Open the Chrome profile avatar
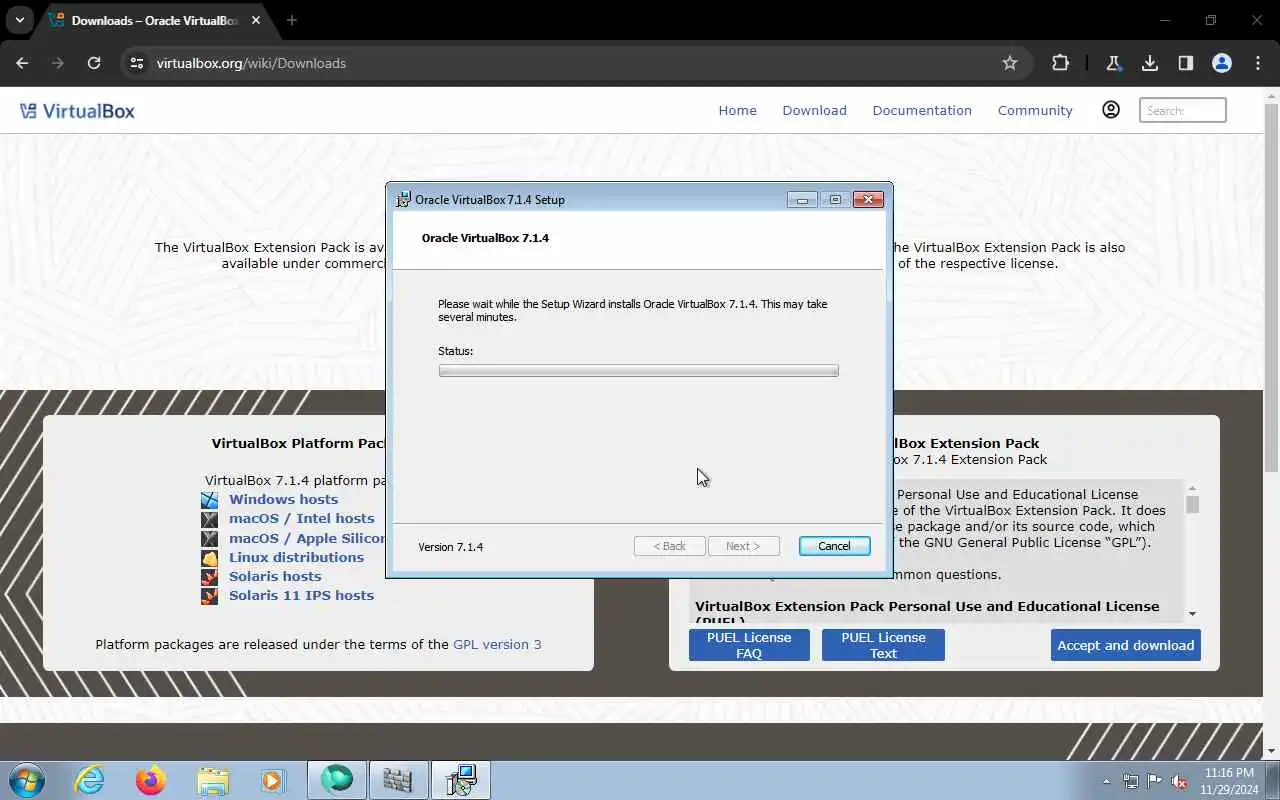Screen dimensions: 1280x800 point(1222,63)
